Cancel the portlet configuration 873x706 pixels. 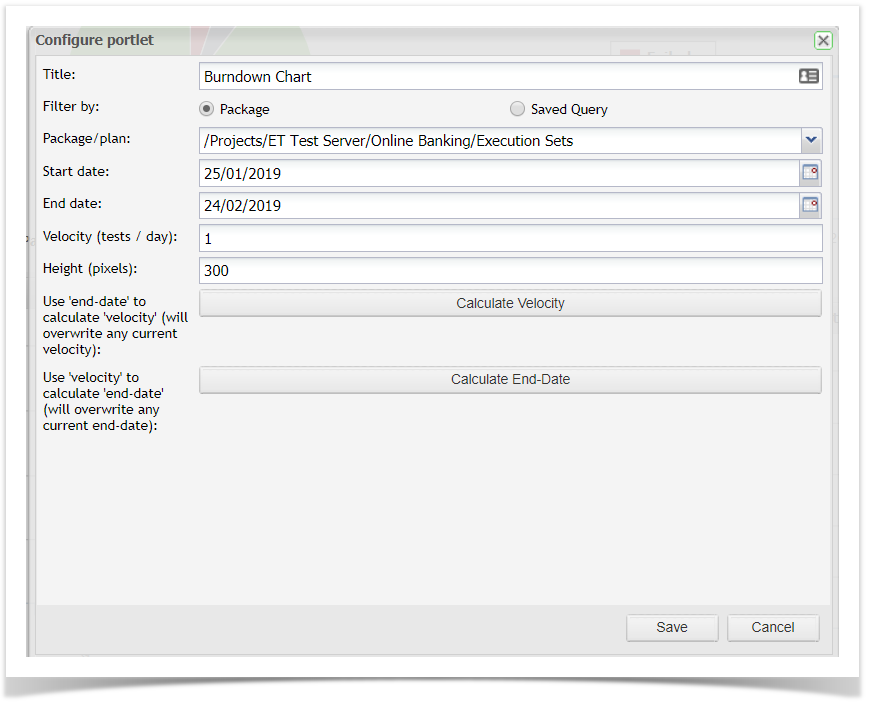[x=773, y=627]
